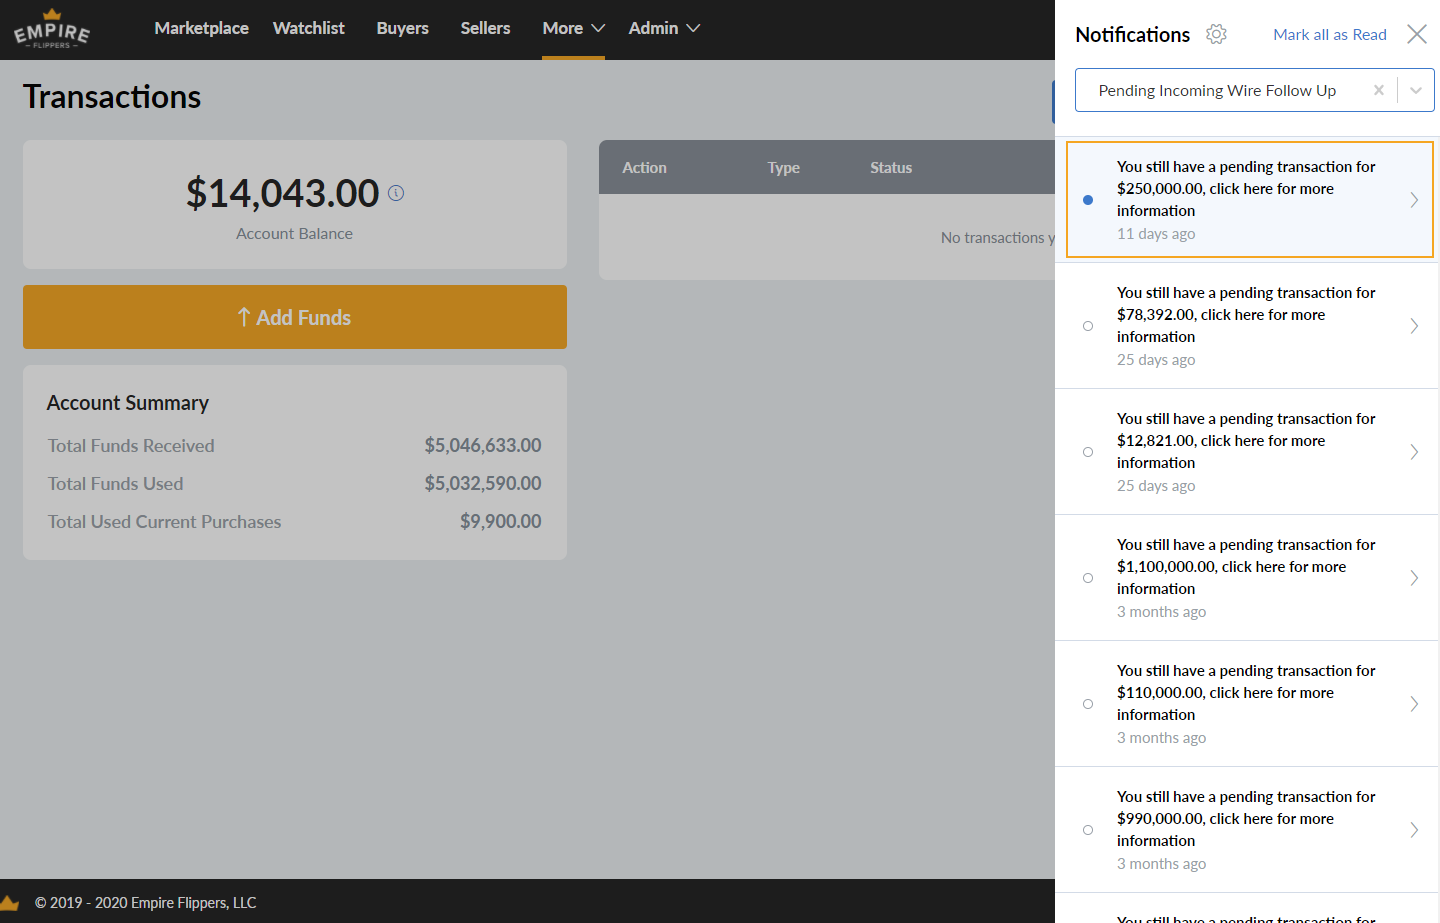Screen dimensions: 1440x923
Task: Open the $110,000.00 pending transaction notification
Action: click(x=1247, y=704)
